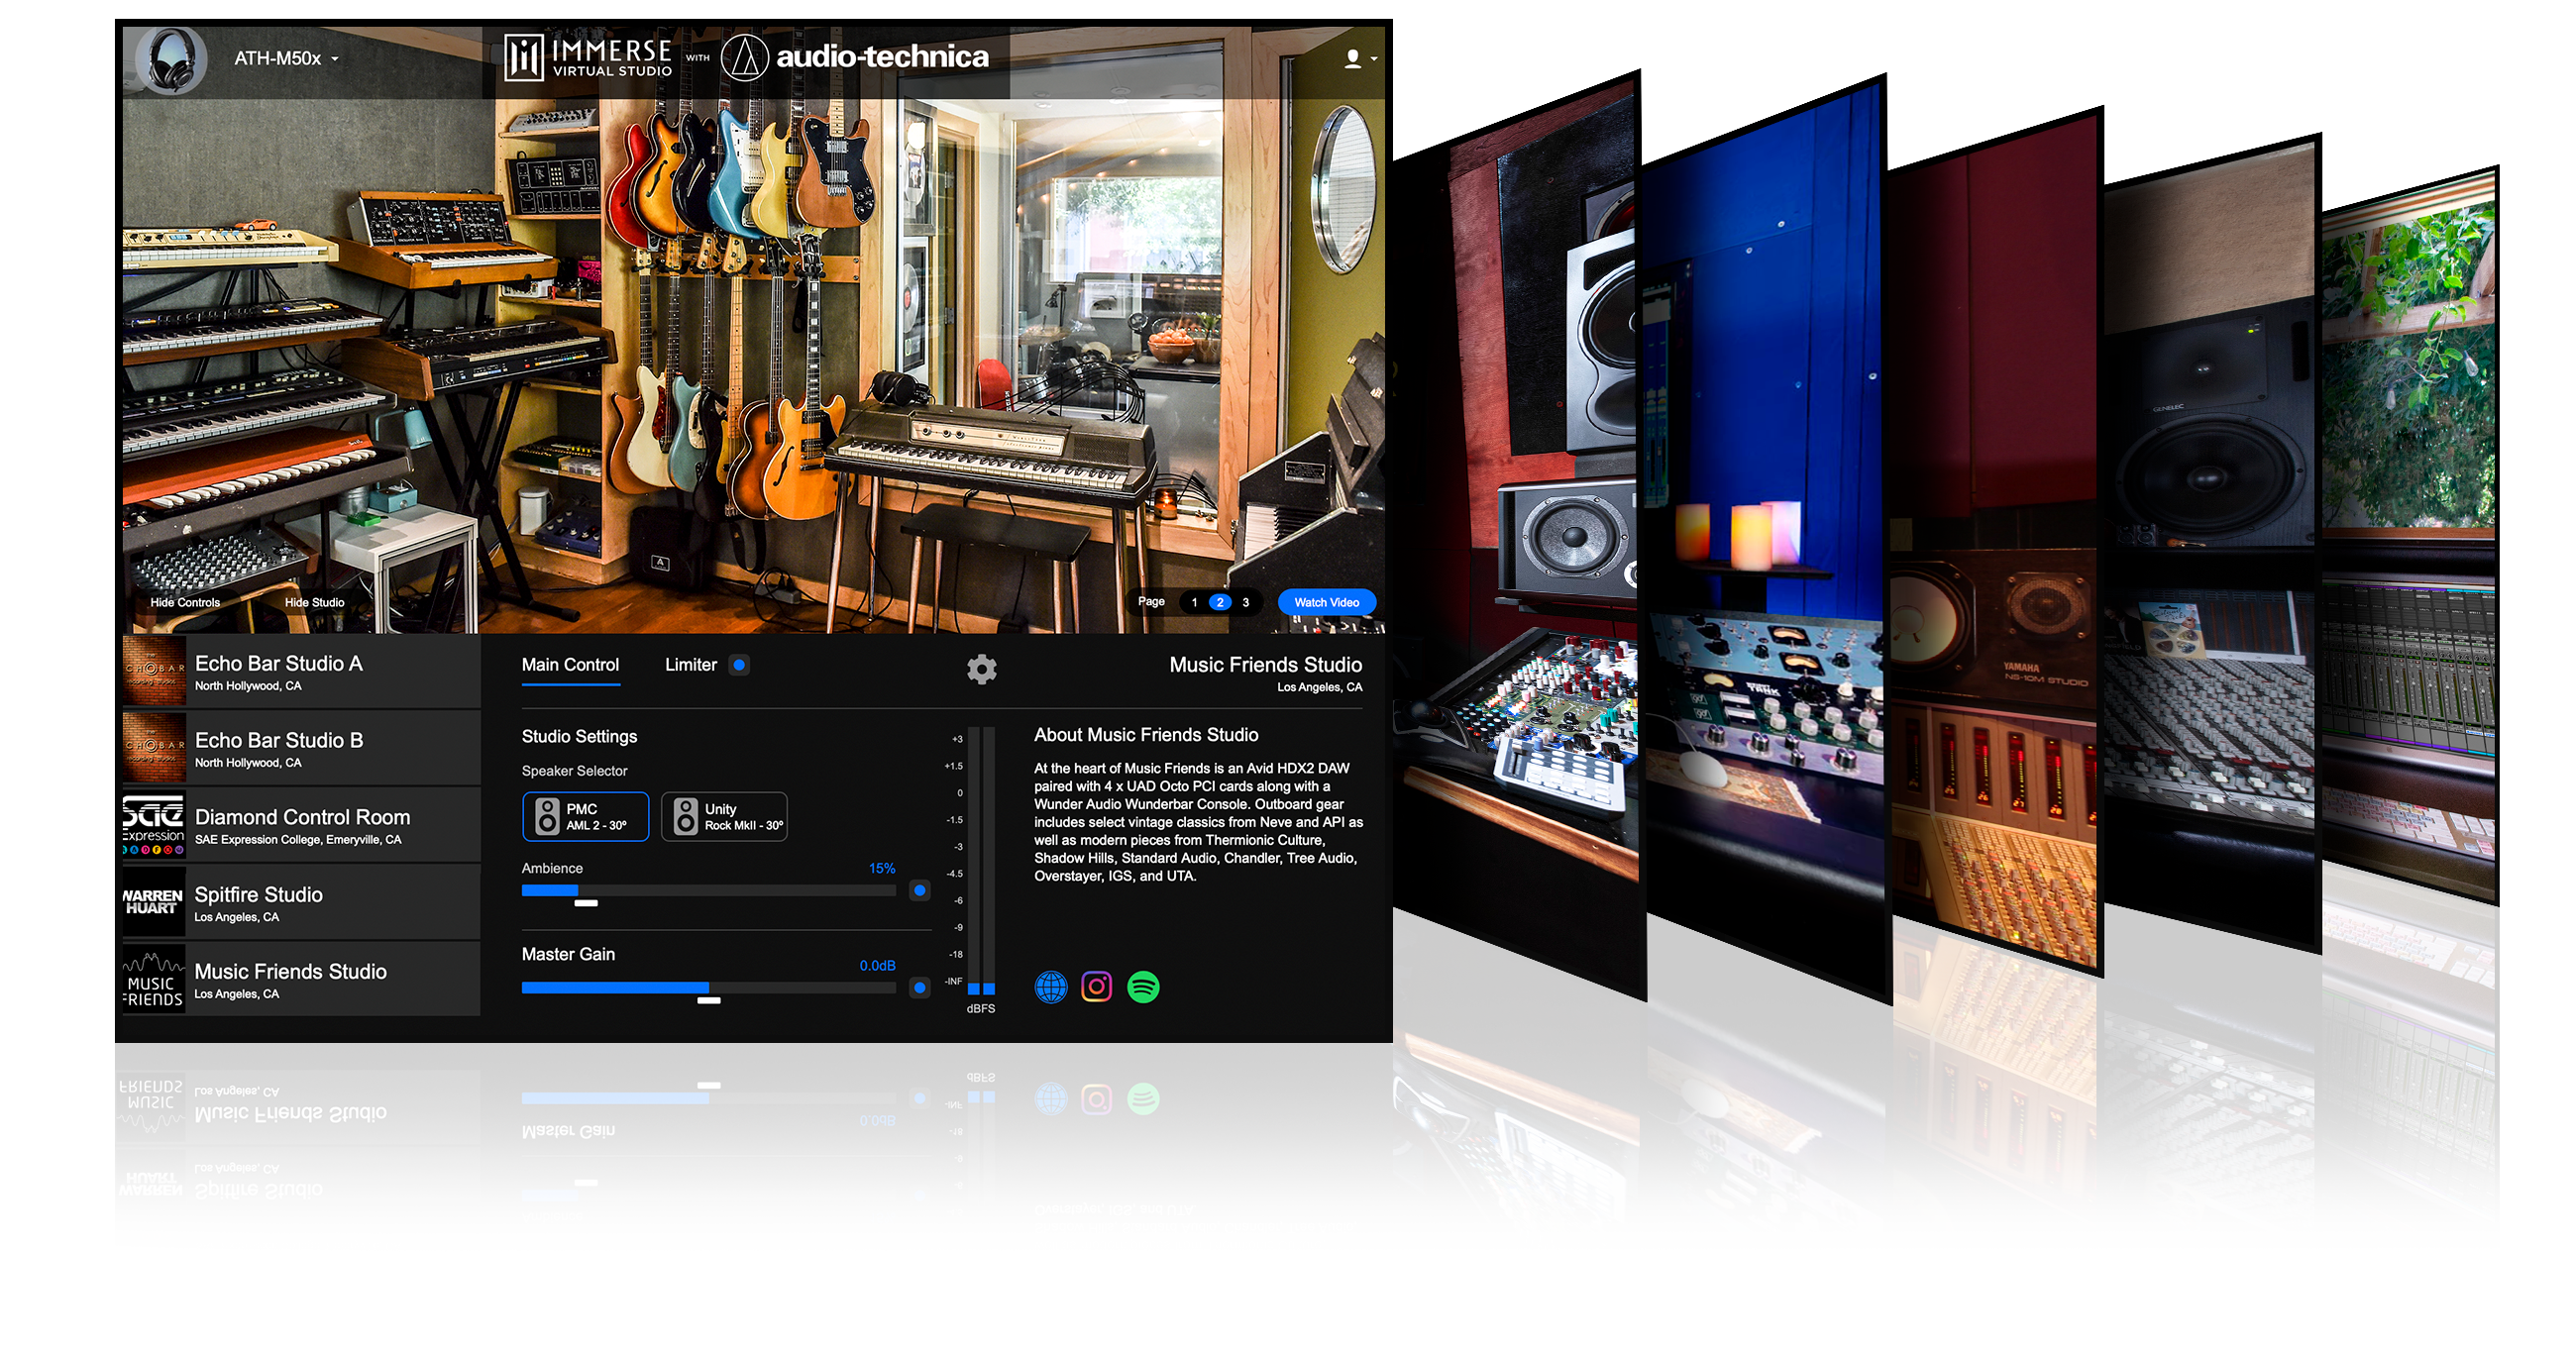Toggle the Master Gain enable button

pos(919,988)
